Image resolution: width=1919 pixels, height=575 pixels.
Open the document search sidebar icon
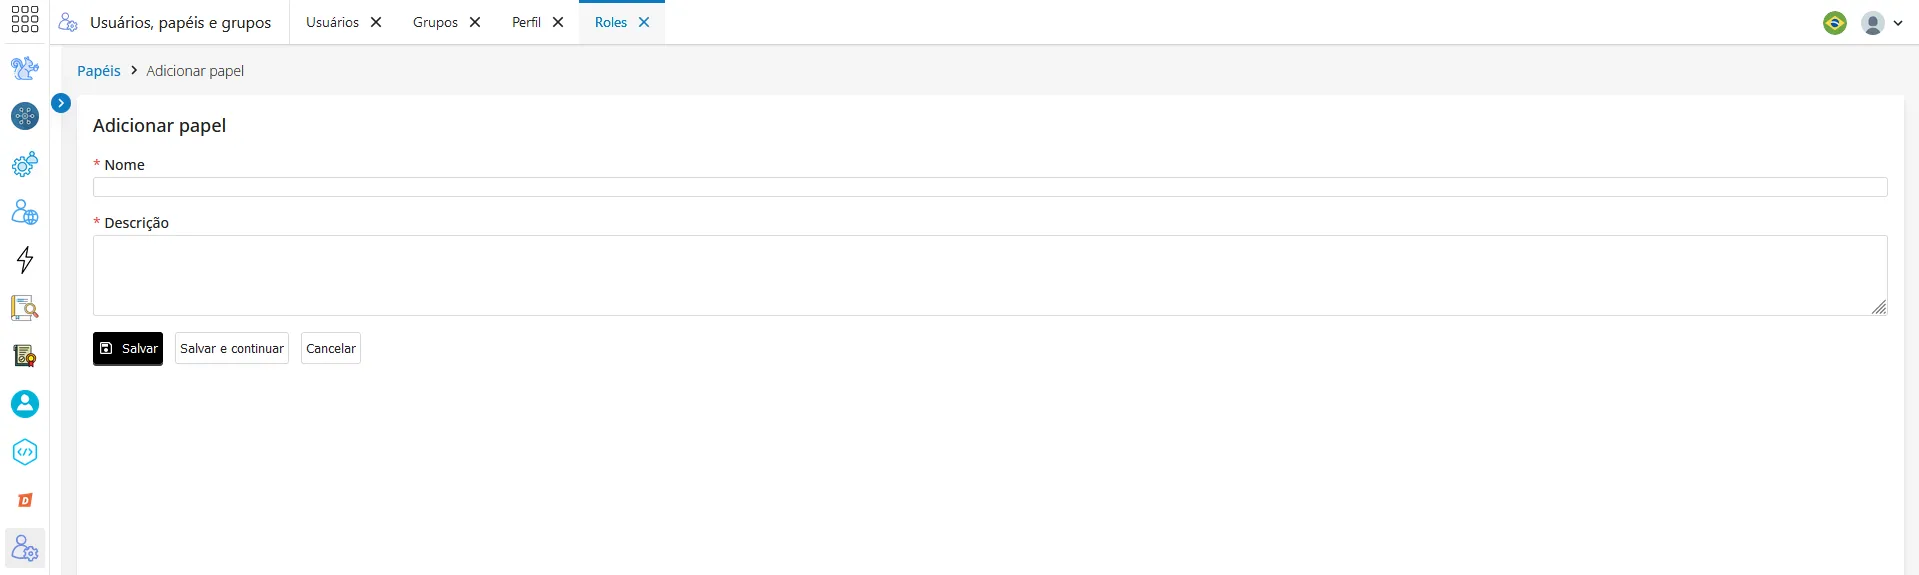click(x=25, y=308)
